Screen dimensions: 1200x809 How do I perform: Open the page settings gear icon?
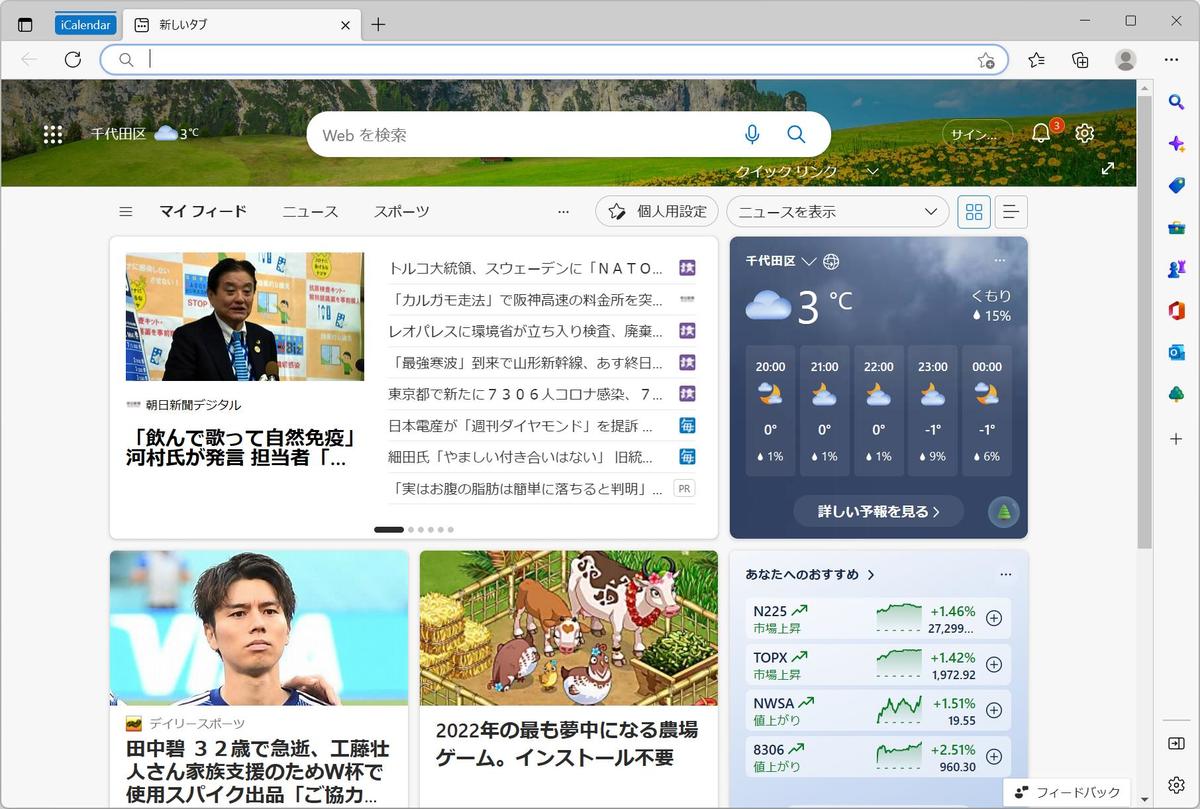click(1085, 133)
